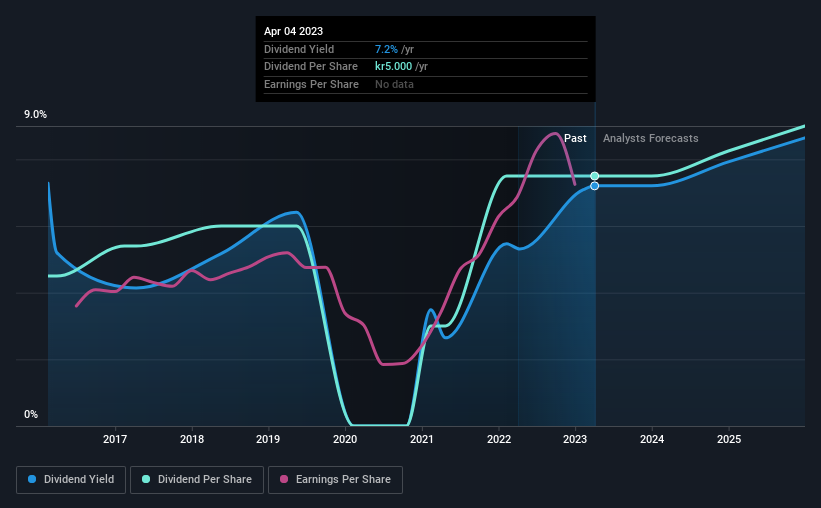
Task: Click the 'No data' earnings value
Action: 394,84
